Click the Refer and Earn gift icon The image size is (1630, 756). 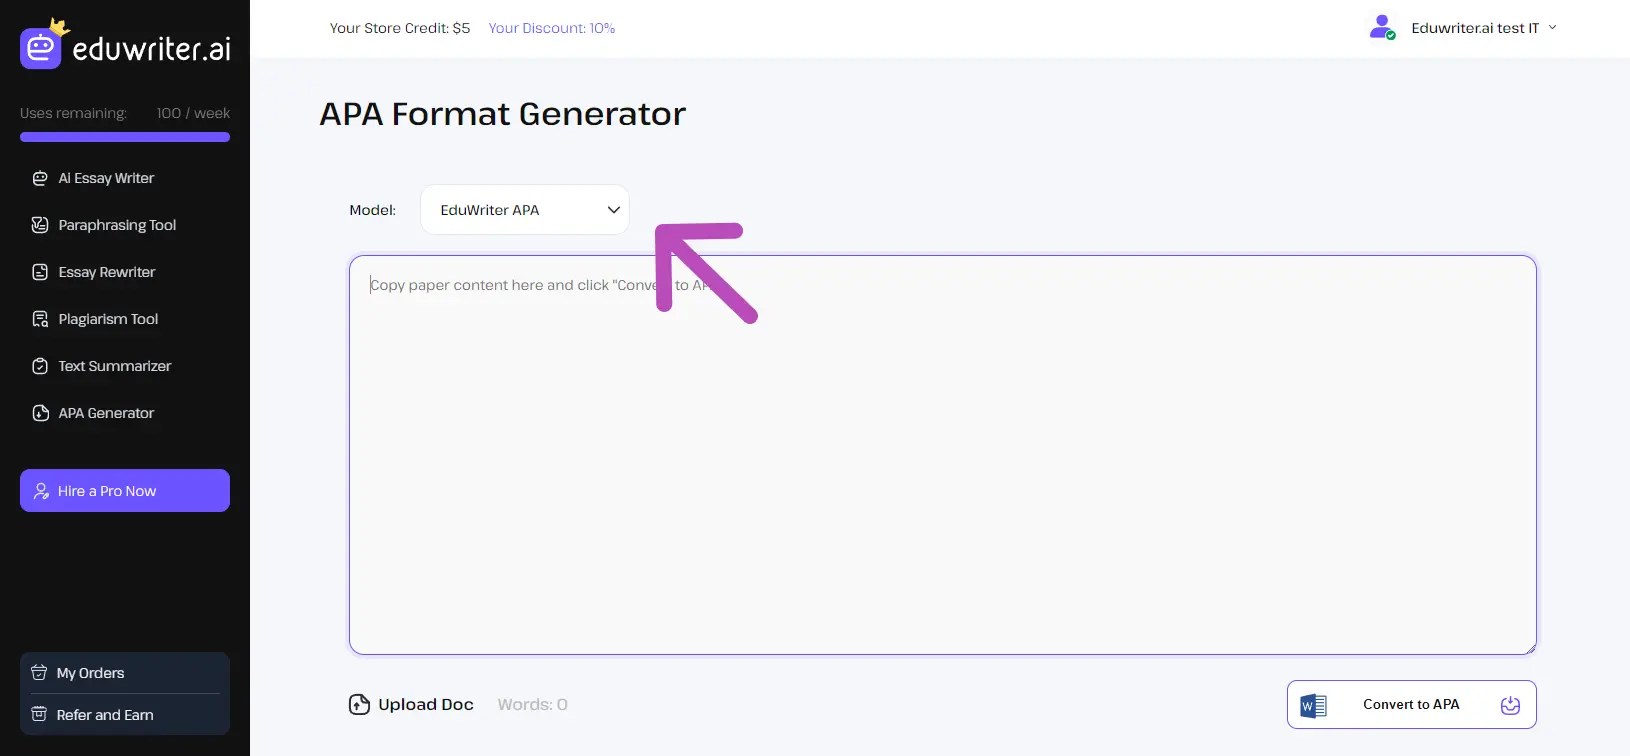click(x=39, y=714)
